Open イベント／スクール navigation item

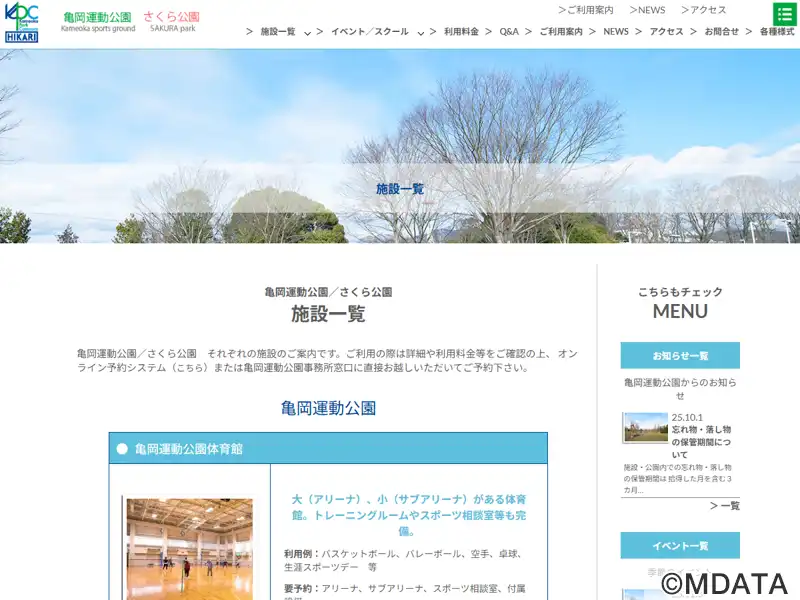coord(369,32)
